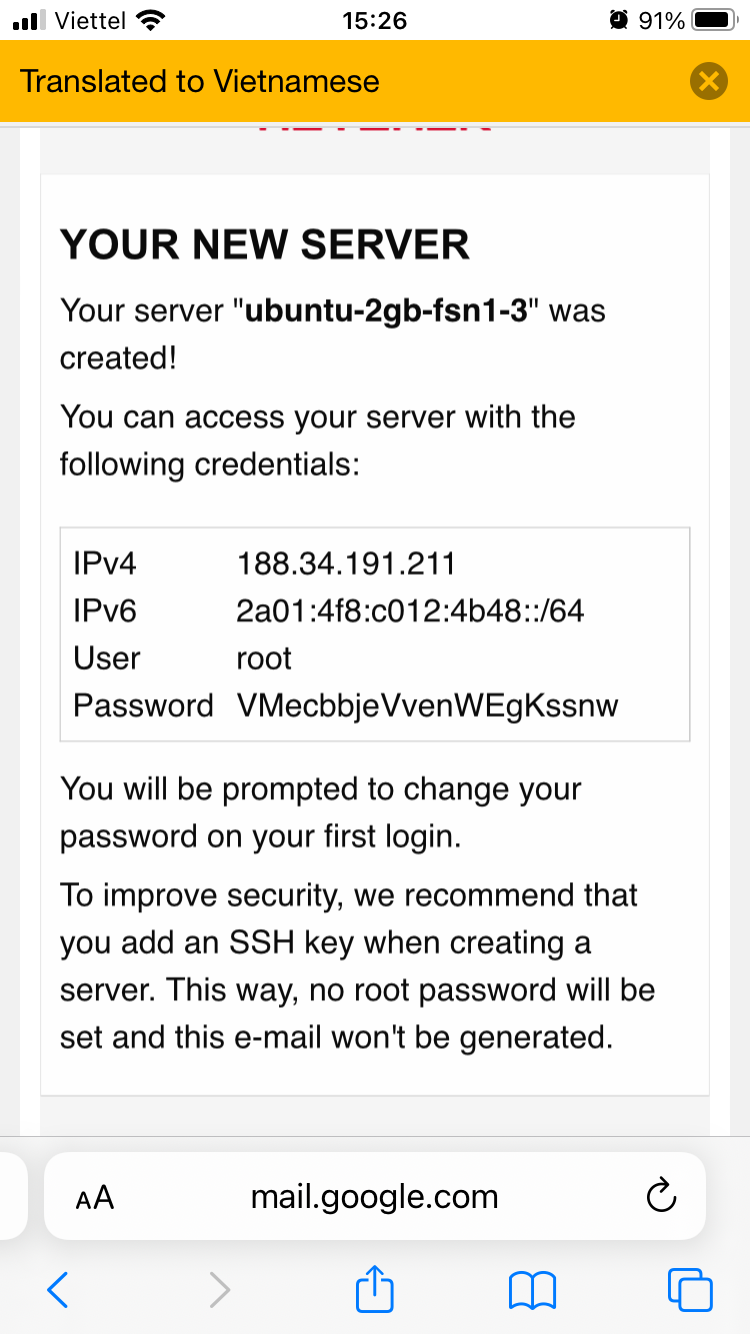
Task: Tap the forward navigation arrow
Action: pos(220,1290)
